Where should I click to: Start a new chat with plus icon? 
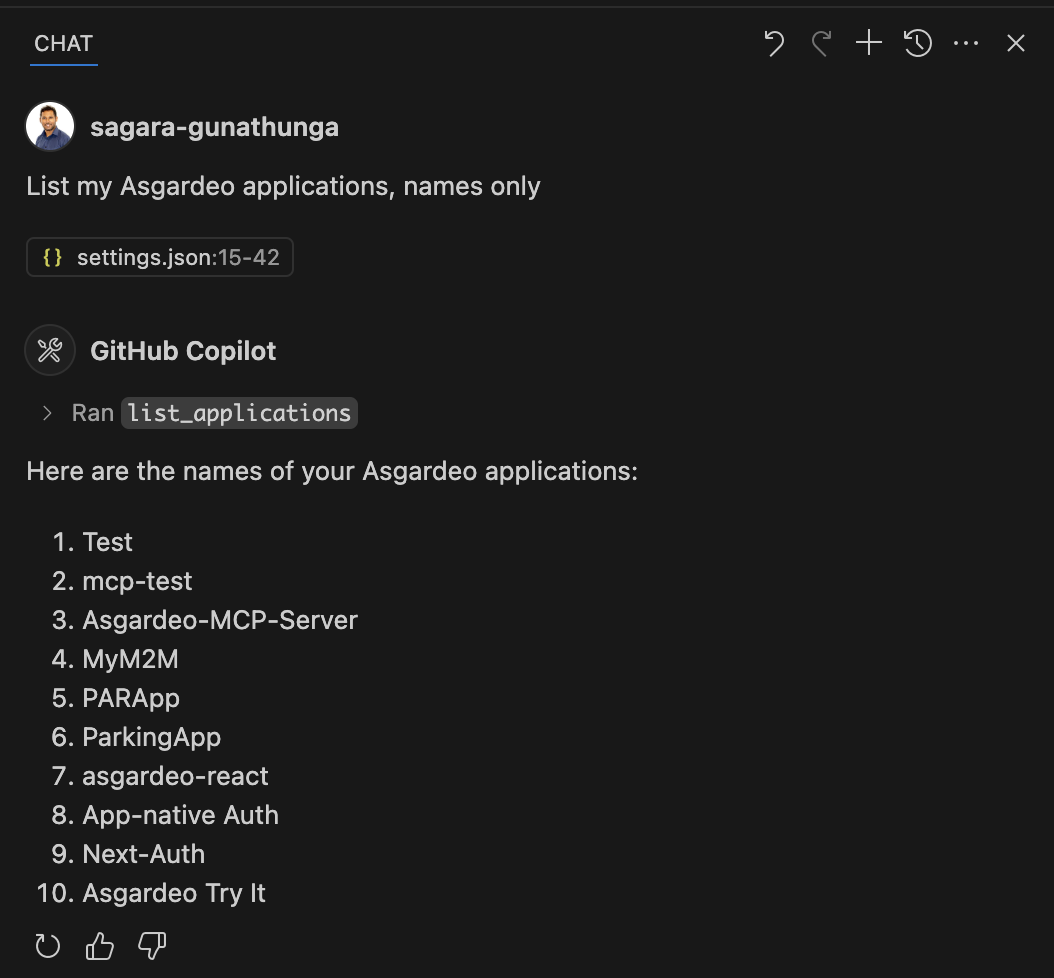[868, 42]
